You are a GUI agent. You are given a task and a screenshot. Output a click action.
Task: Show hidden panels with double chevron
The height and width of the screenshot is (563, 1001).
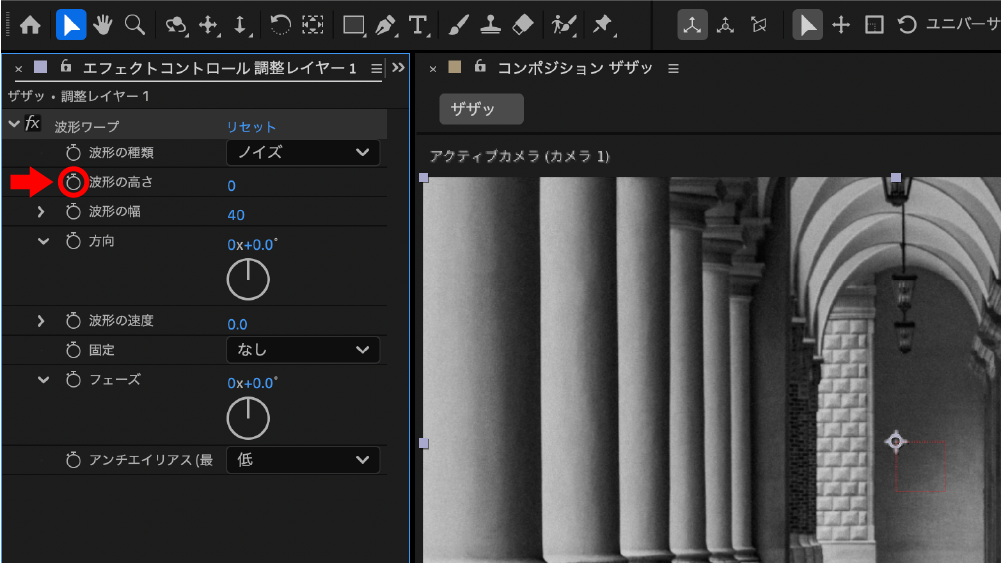tap(398, 67)
